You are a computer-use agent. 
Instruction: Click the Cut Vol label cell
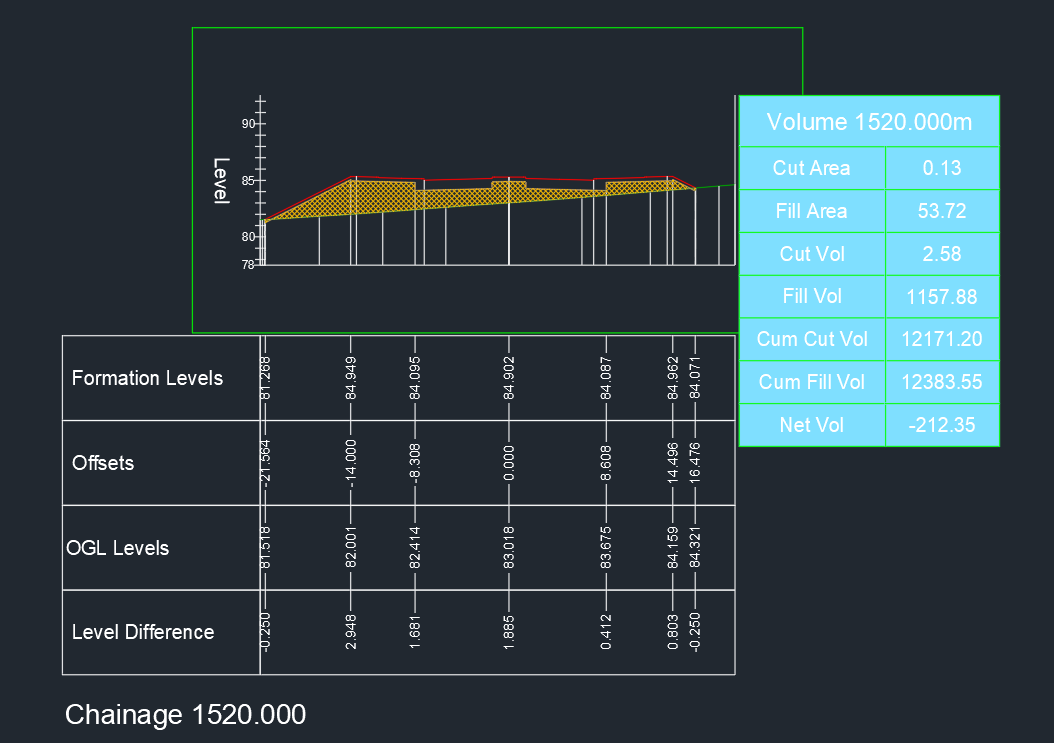812,254
